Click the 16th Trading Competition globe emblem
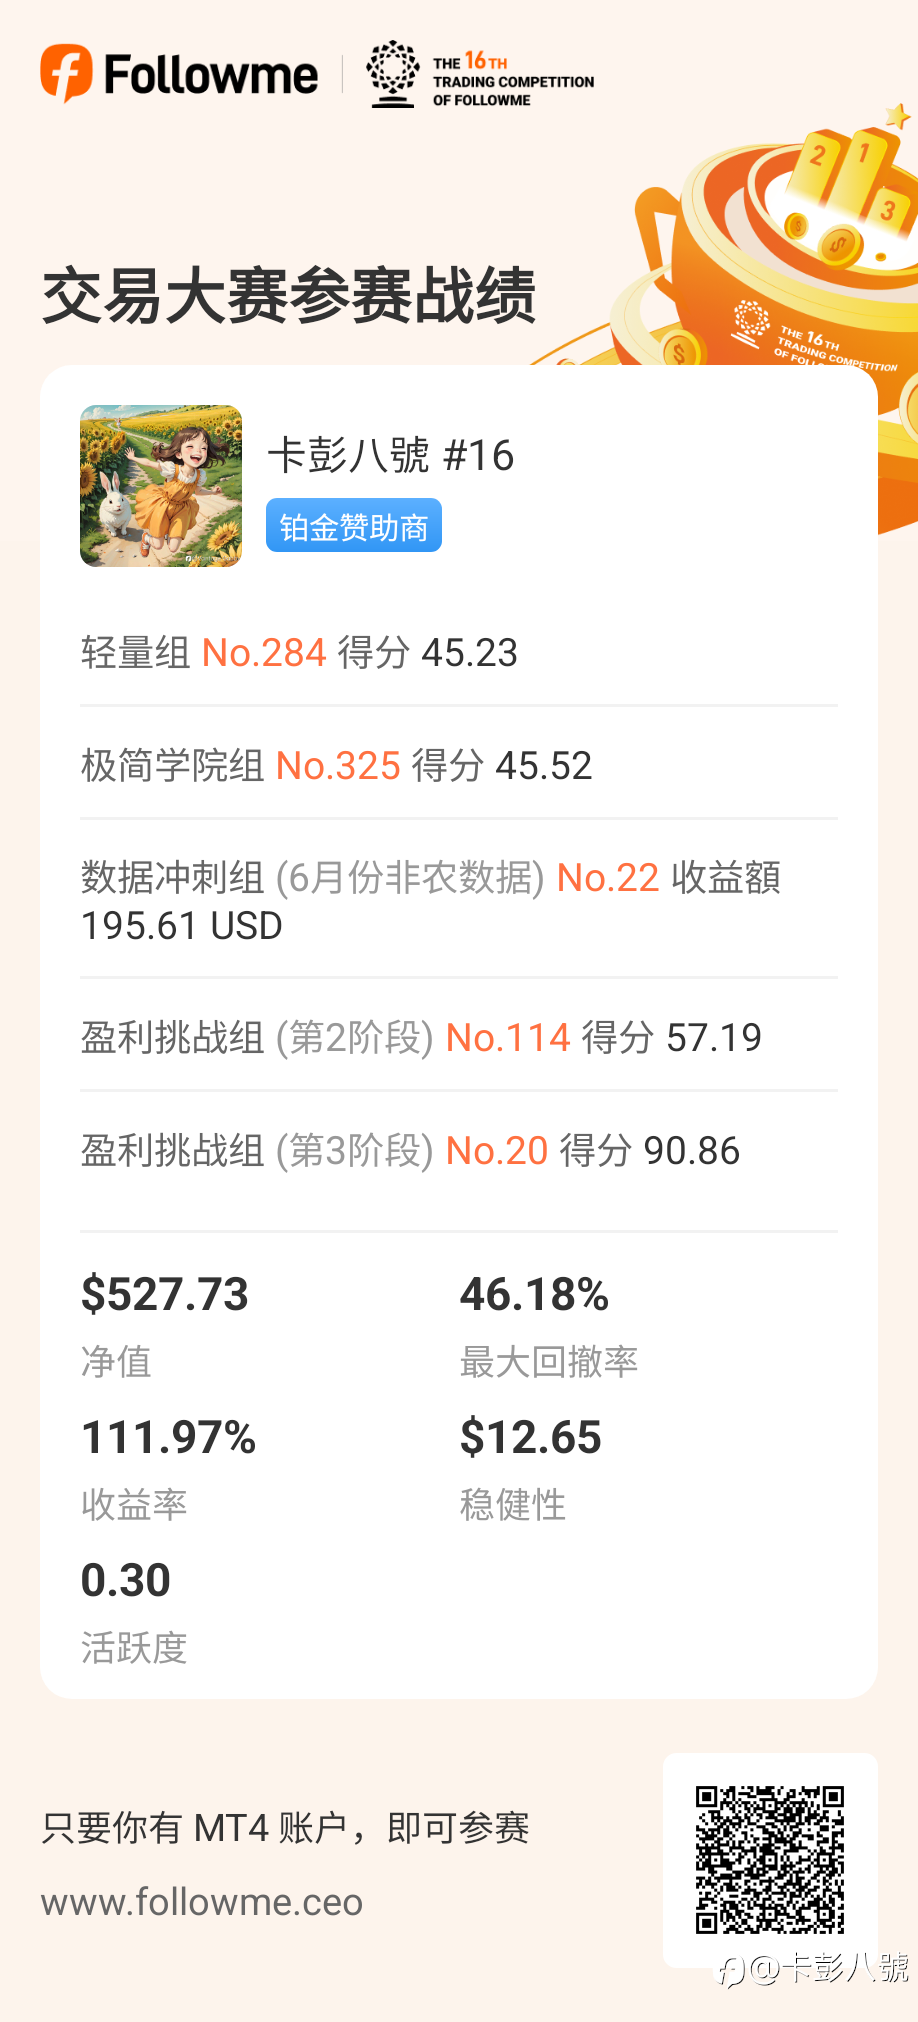The height and width of the screenshot is (2022, 918). [393, 74]
